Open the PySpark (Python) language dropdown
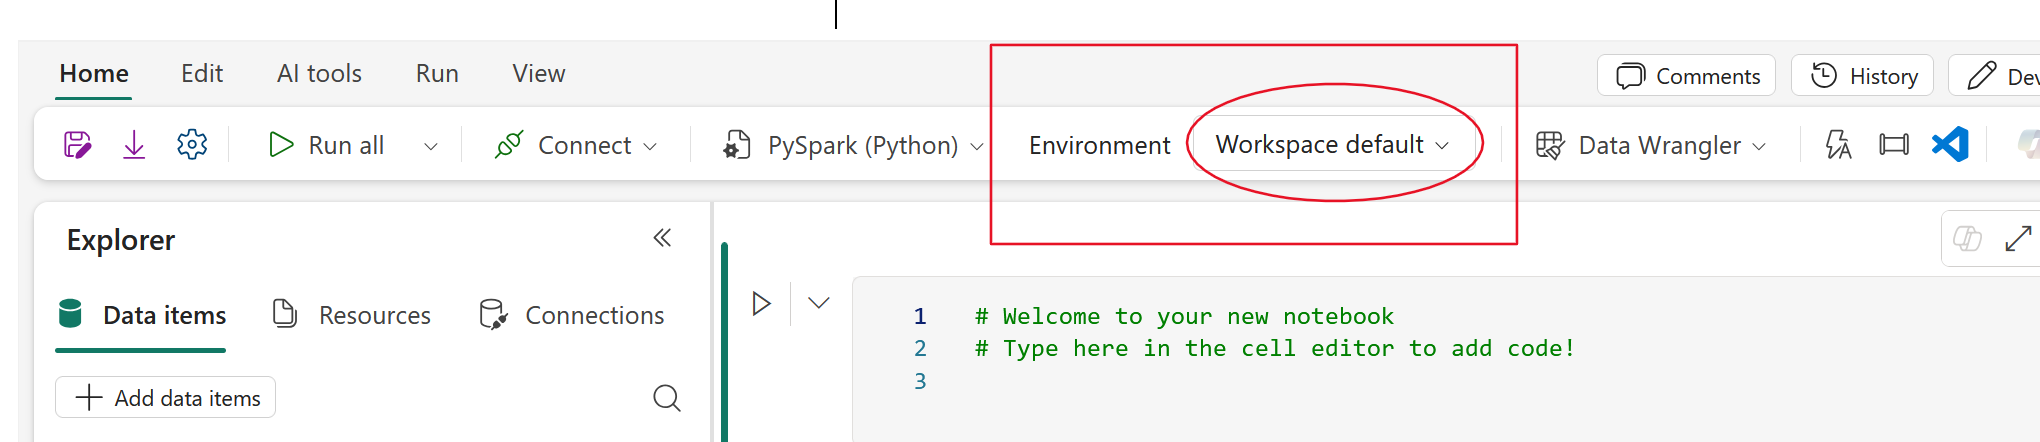This screenshot has height=442, width=2040. tap(853, 145)
